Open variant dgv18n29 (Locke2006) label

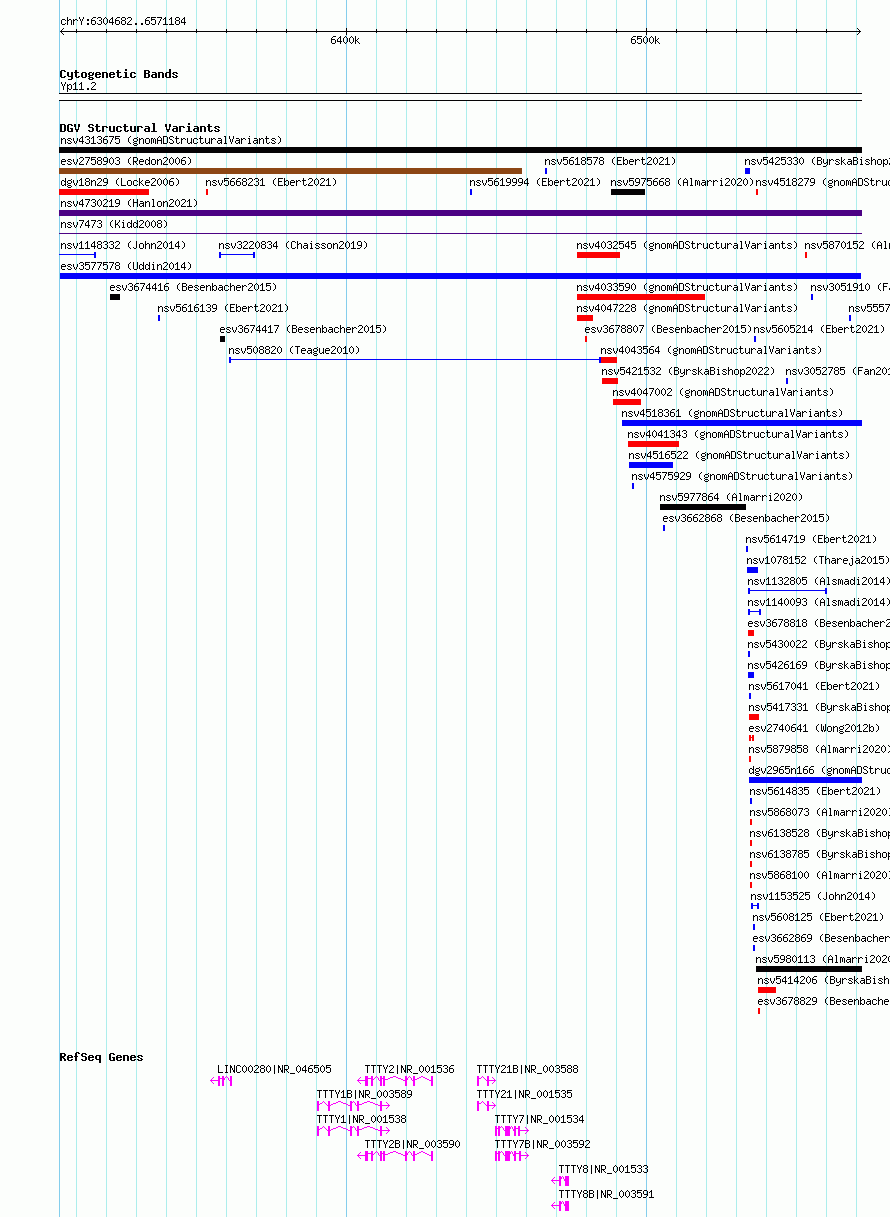(120, 182)
